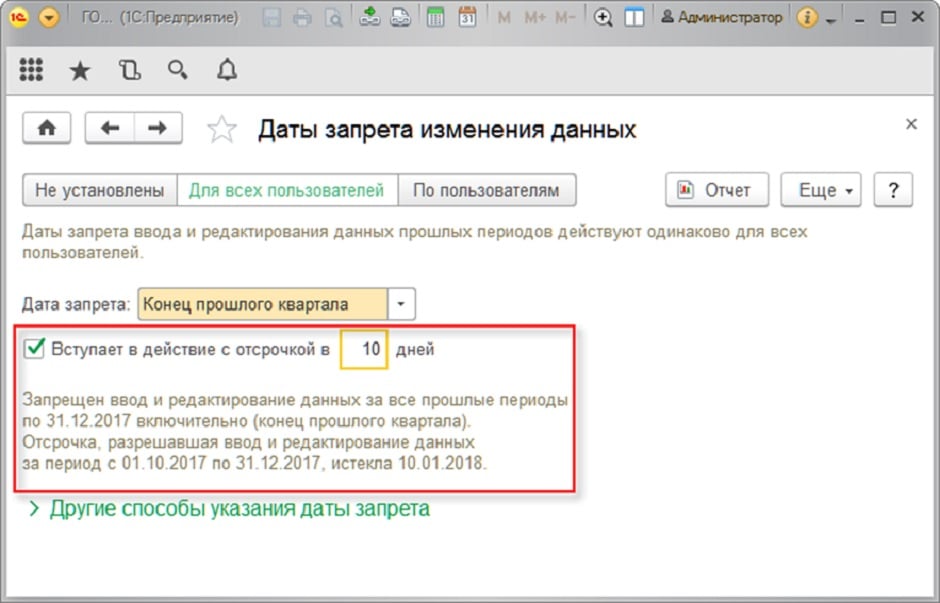This screenshot has height=603, width=940.
Task: Navigate back with the left arrow
Action: click(x=110, y=128)
